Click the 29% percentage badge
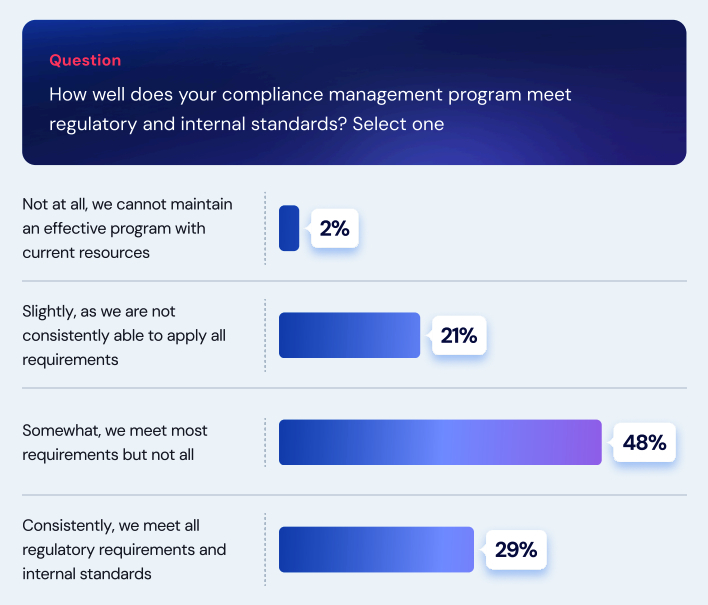This screenshot has height=605, width=708. click(x=516, y=549)
